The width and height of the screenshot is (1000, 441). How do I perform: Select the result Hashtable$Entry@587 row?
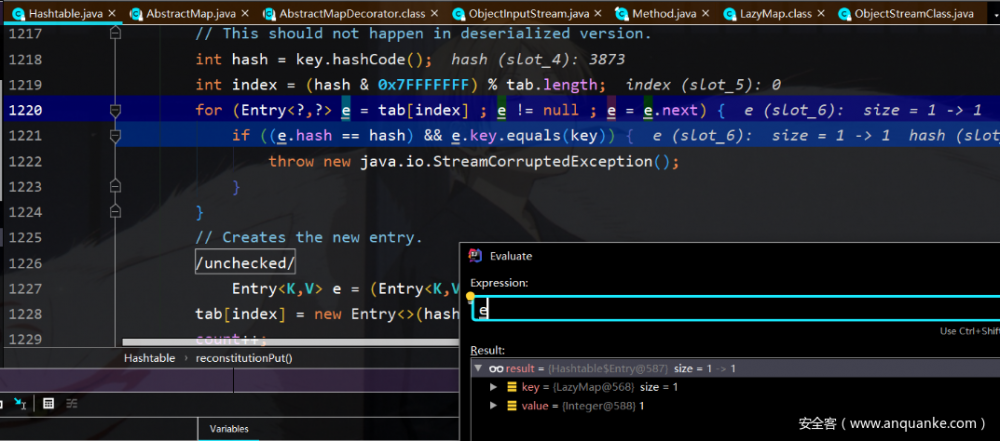(x=735, y=368)
